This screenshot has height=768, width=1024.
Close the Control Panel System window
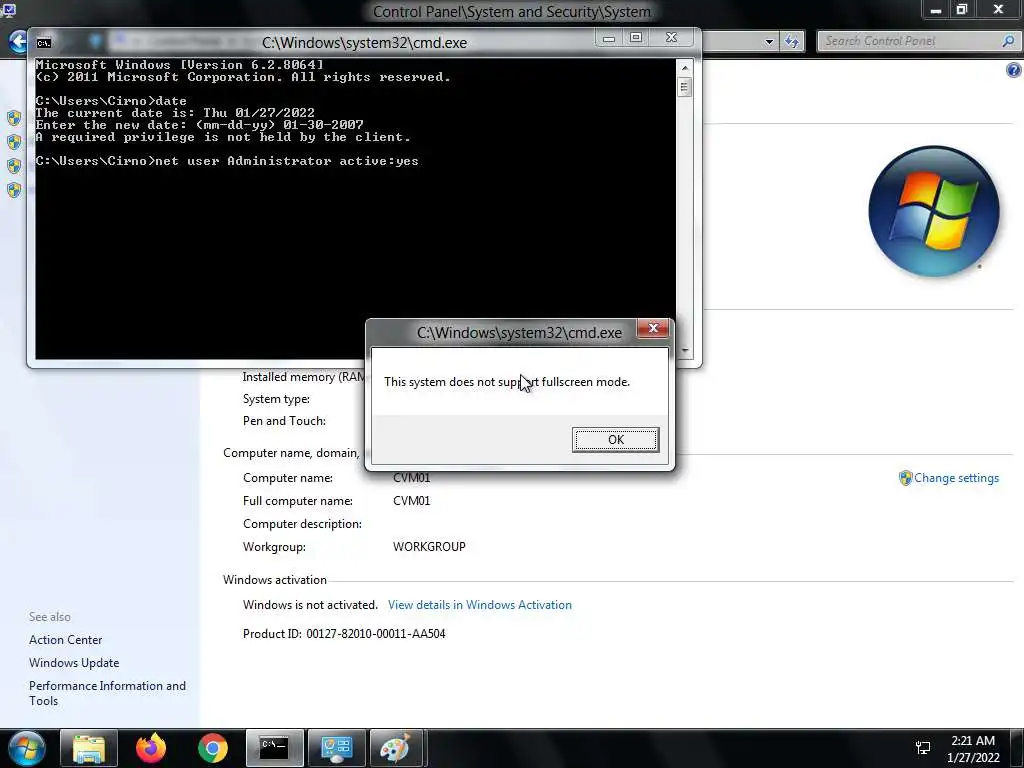pos(998,10)
